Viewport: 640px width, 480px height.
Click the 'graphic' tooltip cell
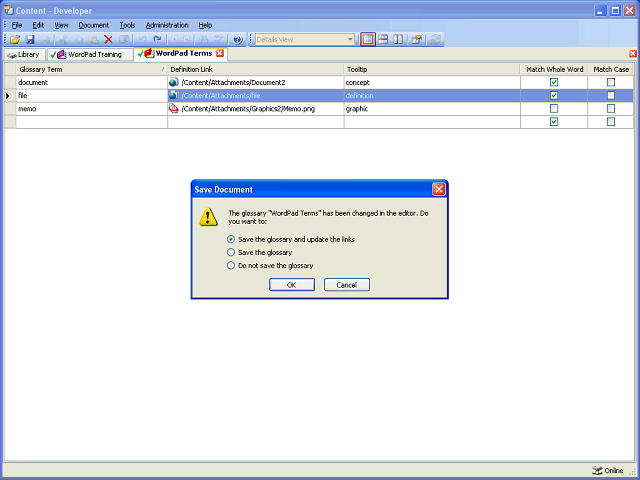(x=432, y=109)
